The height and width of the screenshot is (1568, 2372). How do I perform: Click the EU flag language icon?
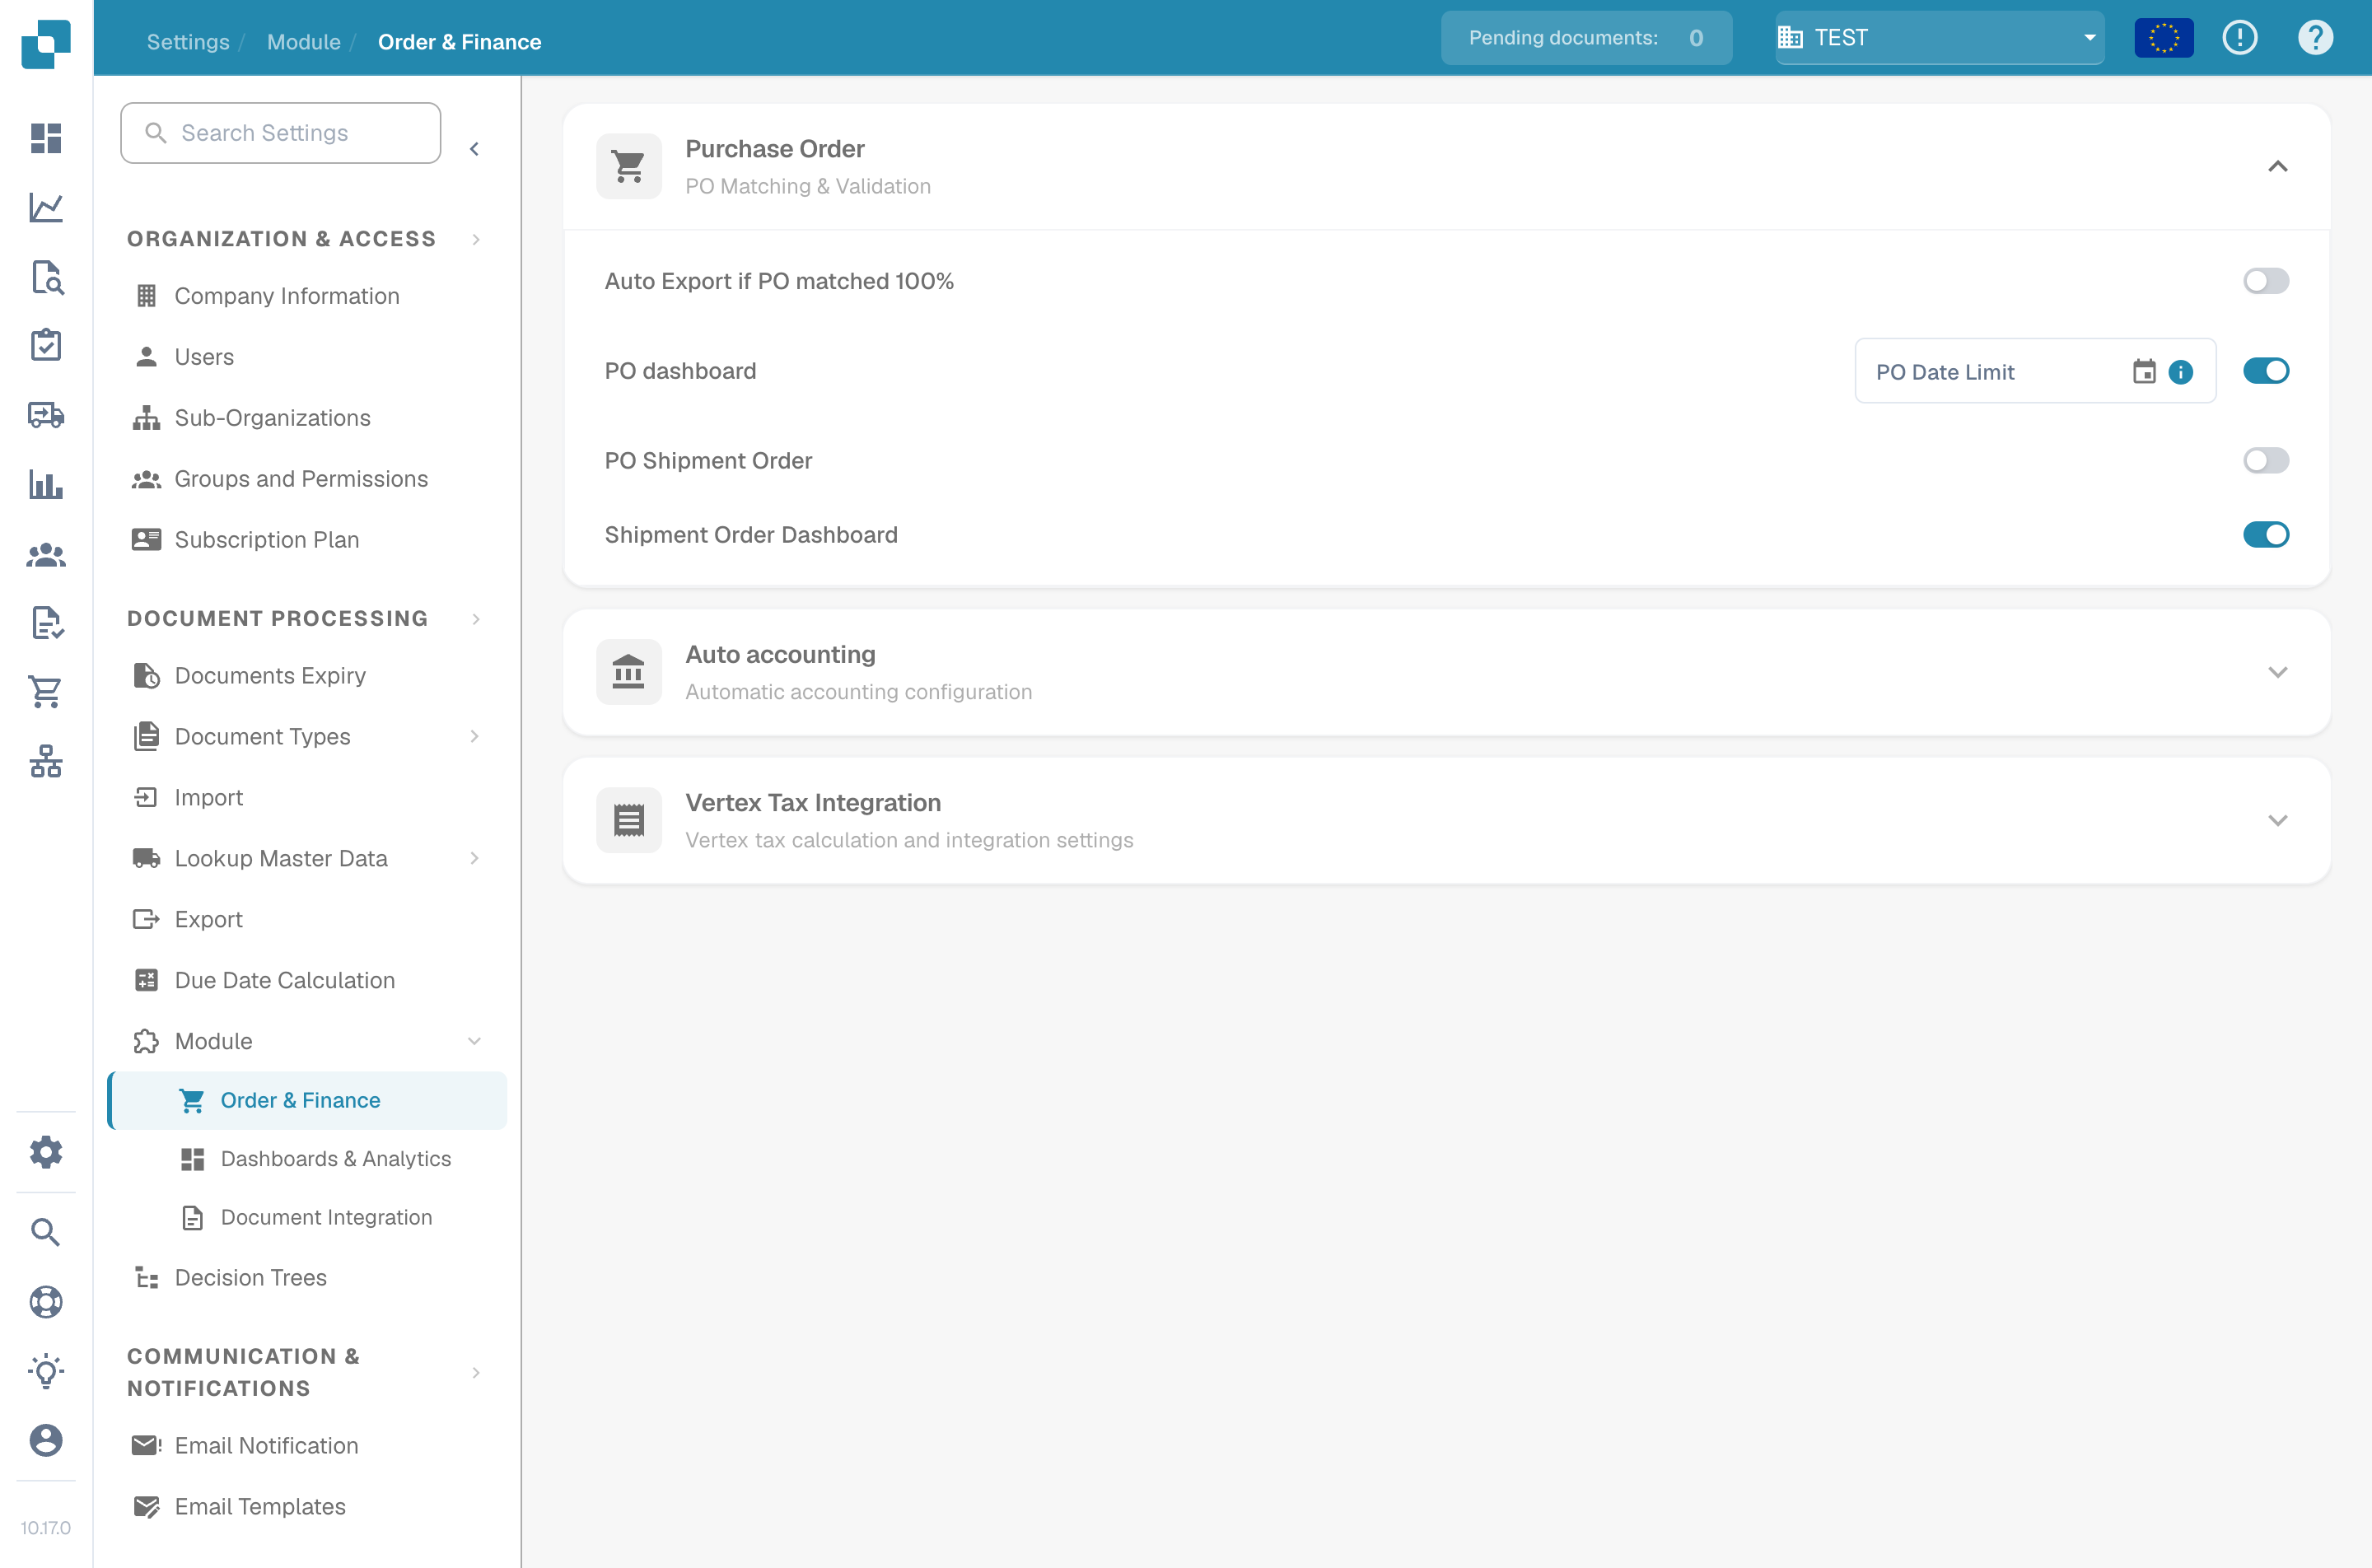pos(2163,38)
